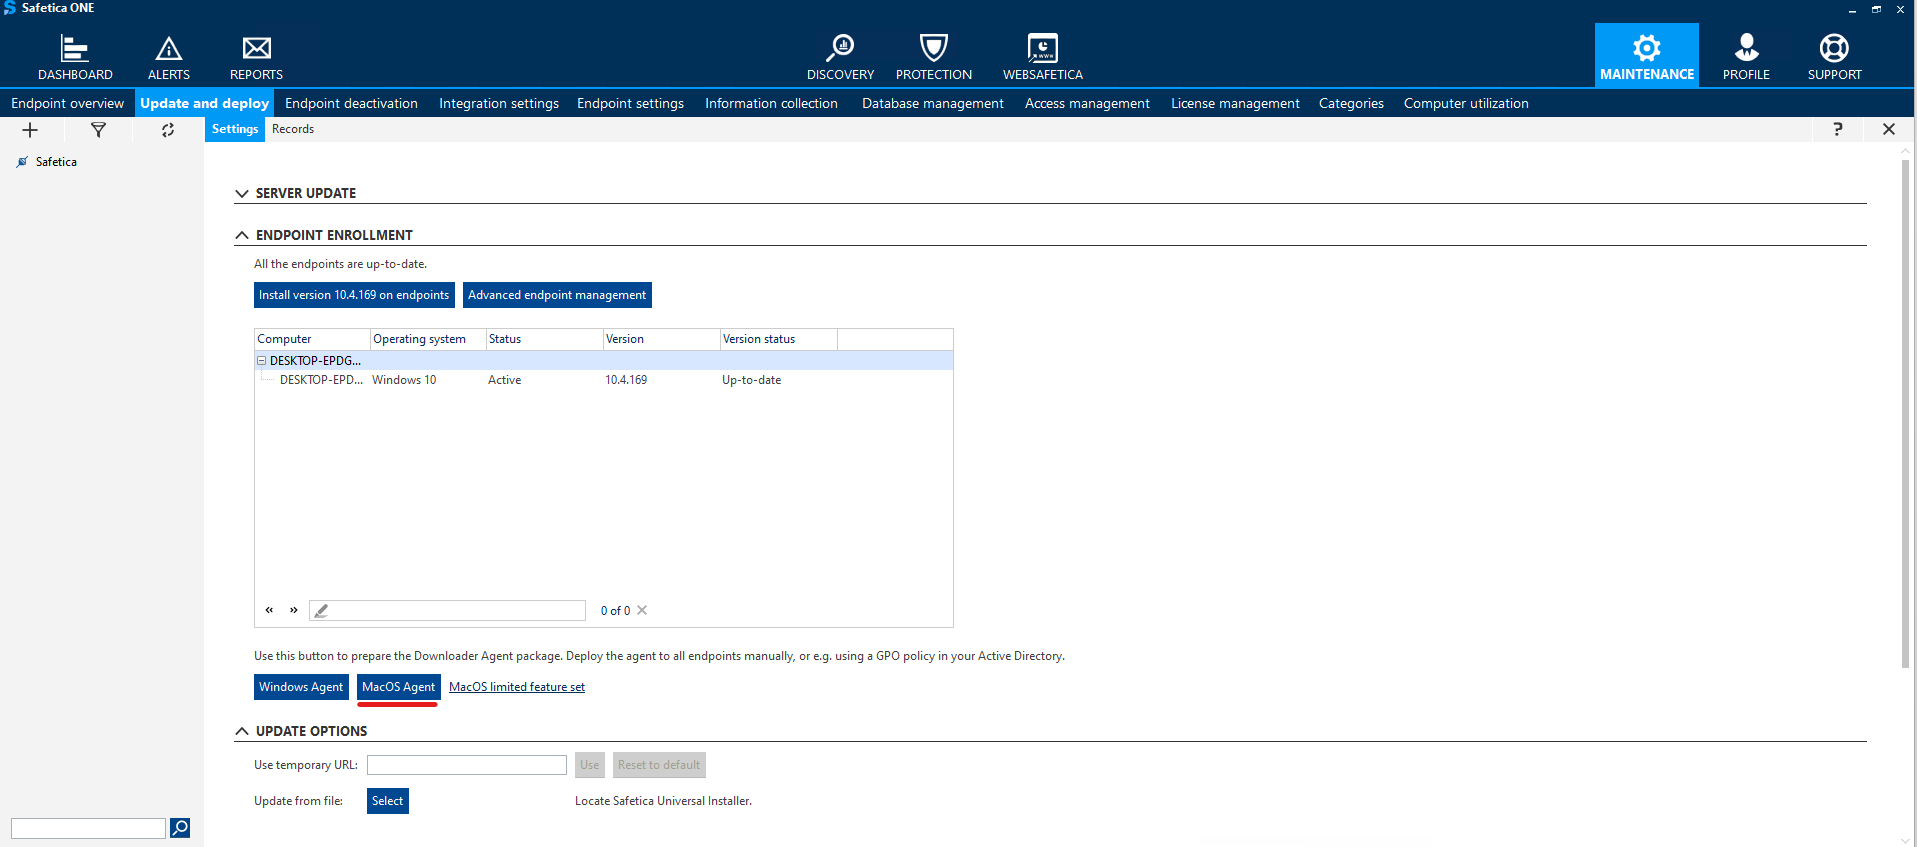Collapse the DESKTOP-EPDG group row
Image resolution: width=1917 pixels, height=847 pixels.
coord(262,361)
